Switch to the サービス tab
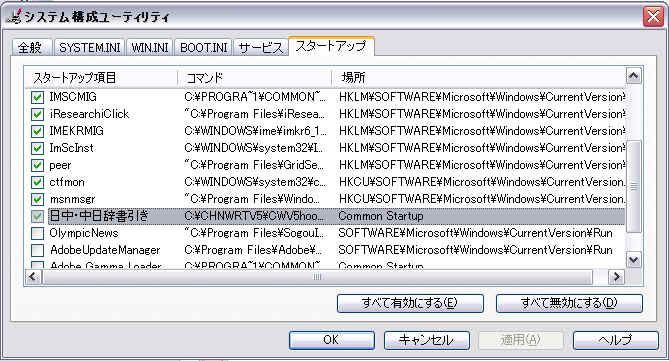This screenshot has width=669, height=361. (x=260, y=47)
